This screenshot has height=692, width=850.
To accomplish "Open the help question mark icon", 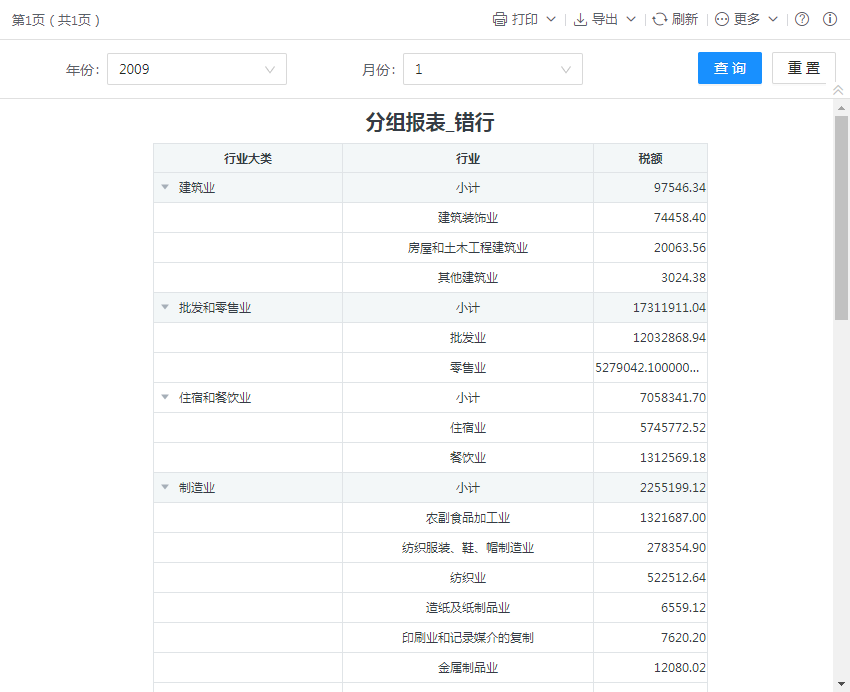I will pyautogui.click(x=802, y=20).
